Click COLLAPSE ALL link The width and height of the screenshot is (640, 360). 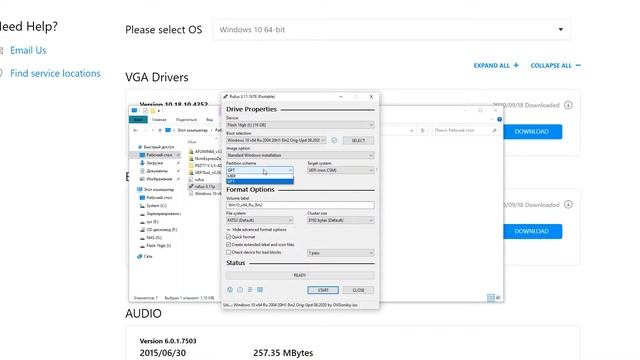556,65
